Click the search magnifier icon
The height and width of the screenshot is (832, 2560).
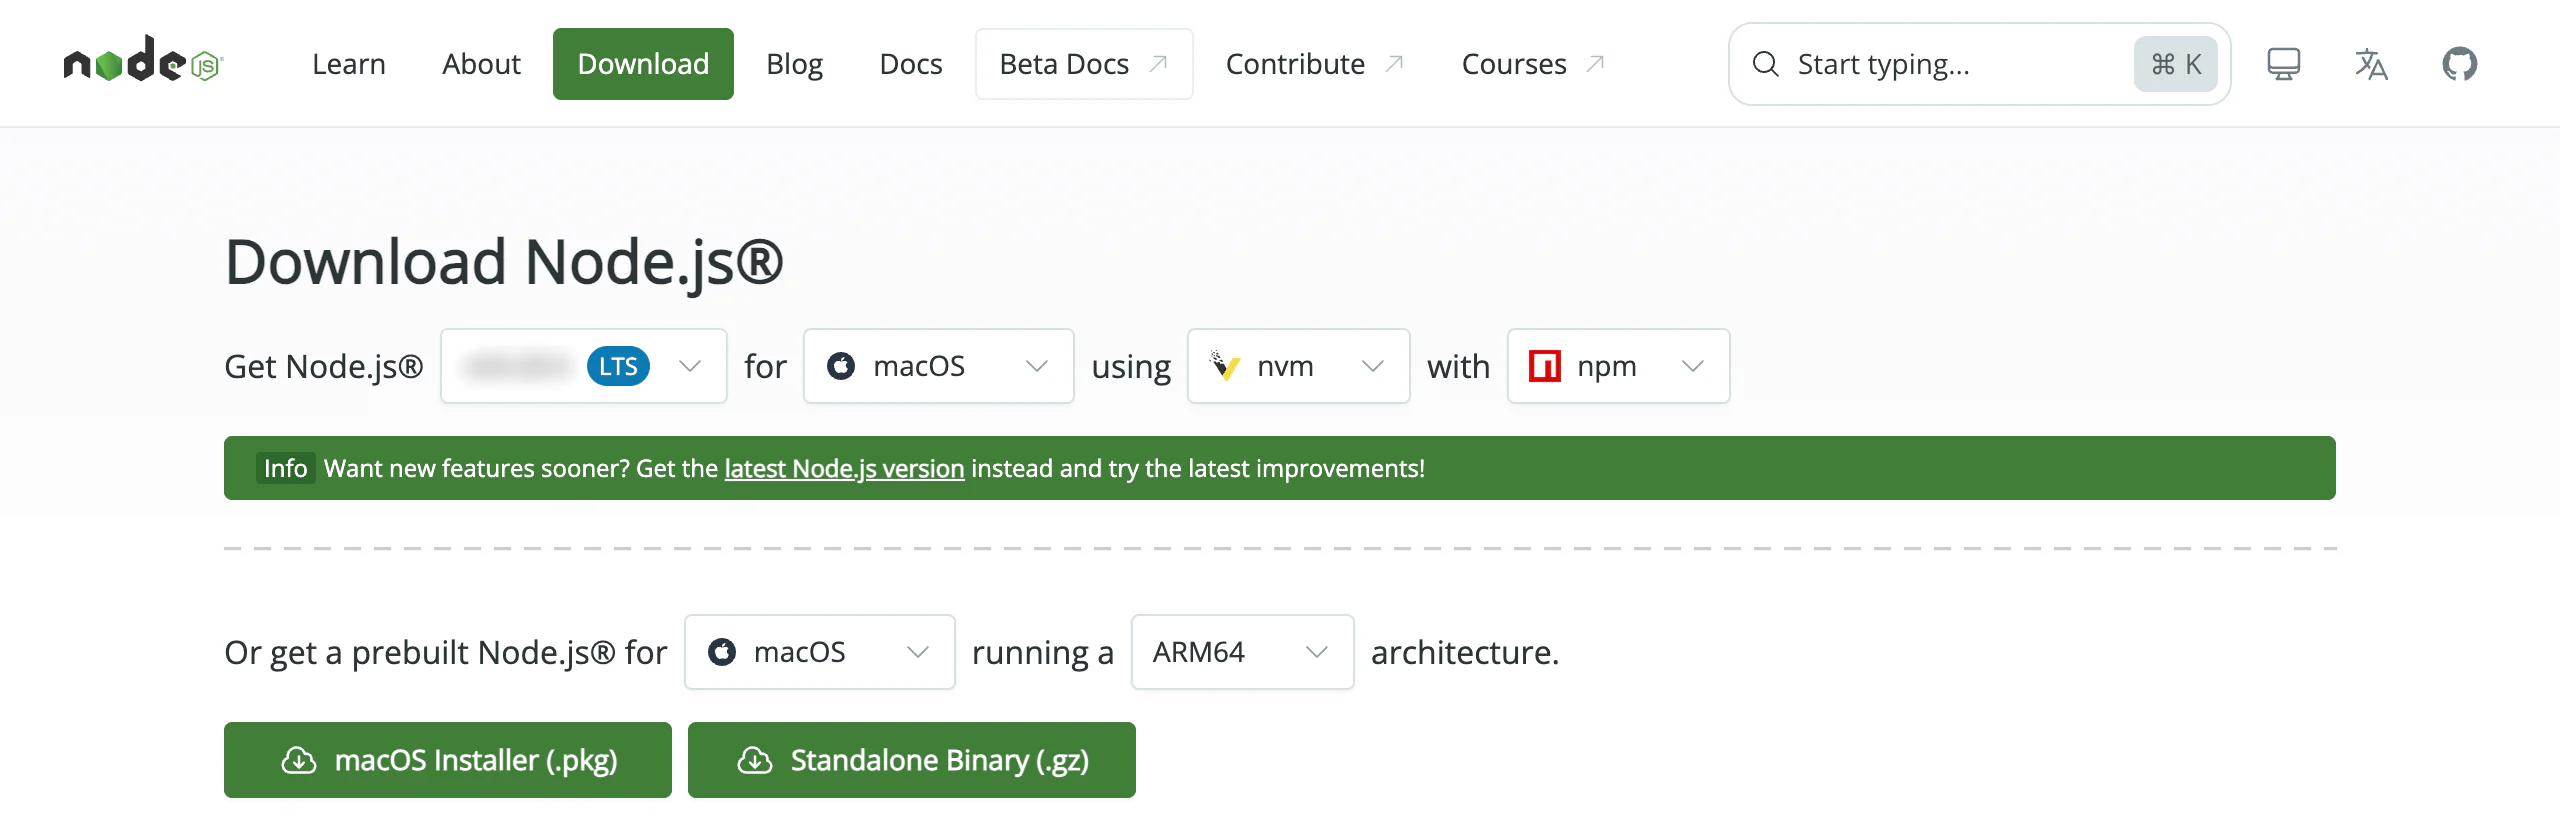1766,64
